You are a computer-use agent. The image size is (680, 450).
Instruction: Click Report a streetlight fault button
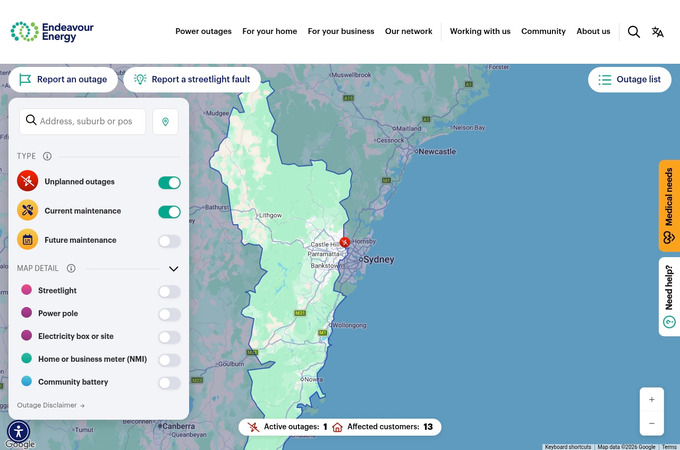(x=192, y=79)
